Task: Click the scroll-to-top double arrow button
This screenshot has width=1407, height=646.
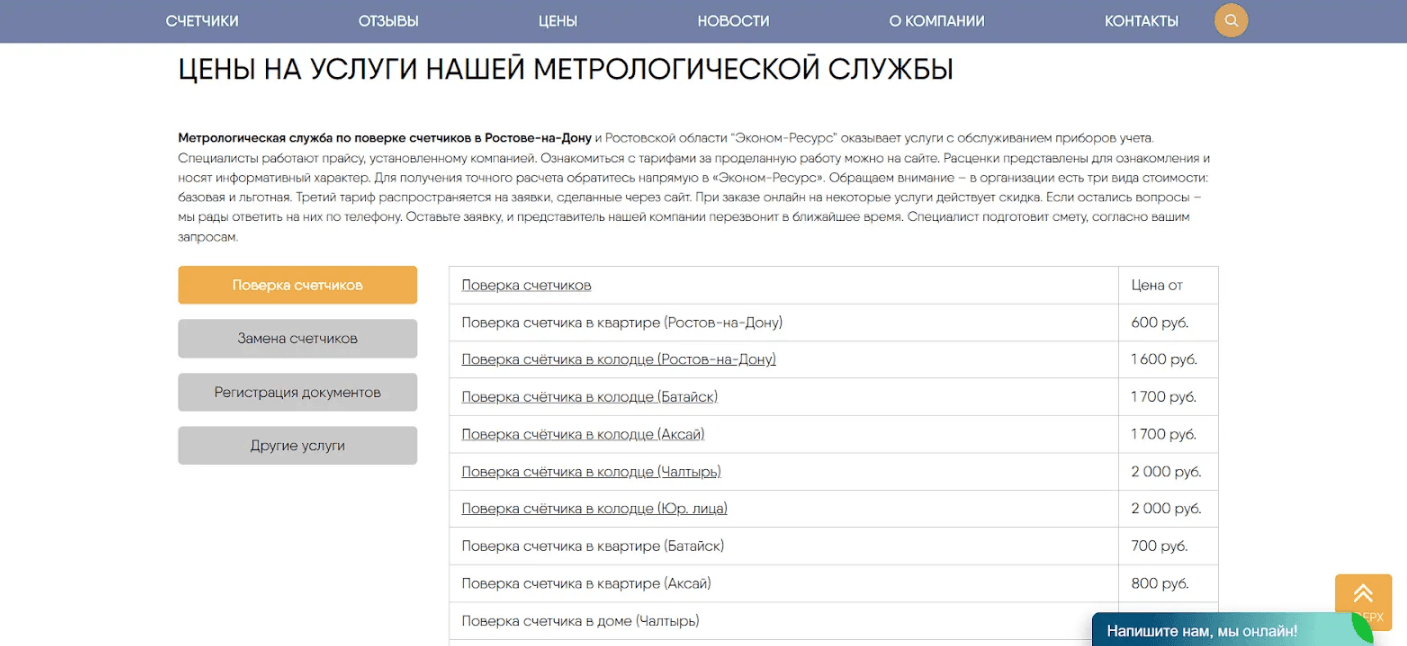Action: (1363, 603)
